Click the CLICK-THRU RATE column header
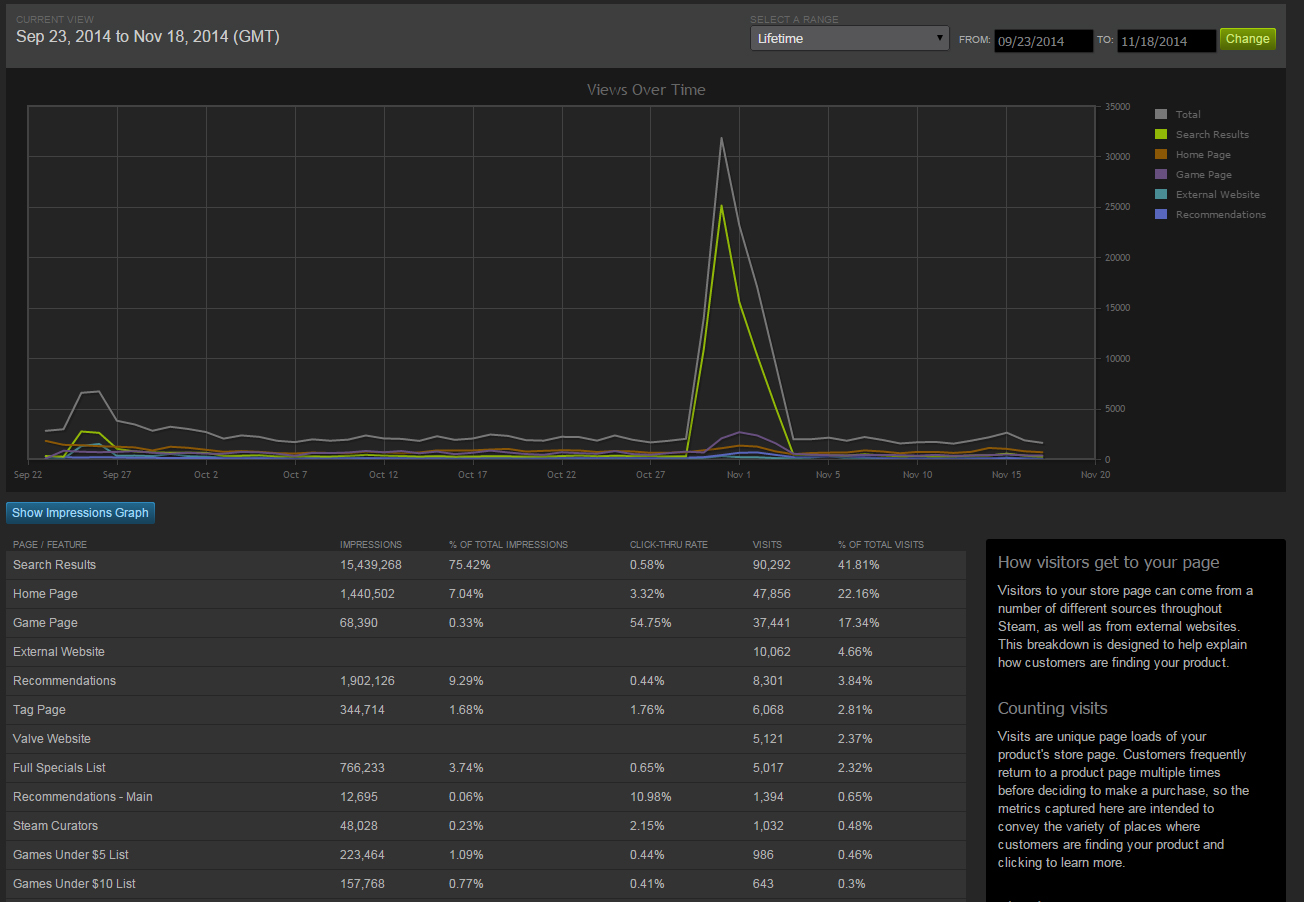This screenshot has width=1304, height=902. click(668, 545)
